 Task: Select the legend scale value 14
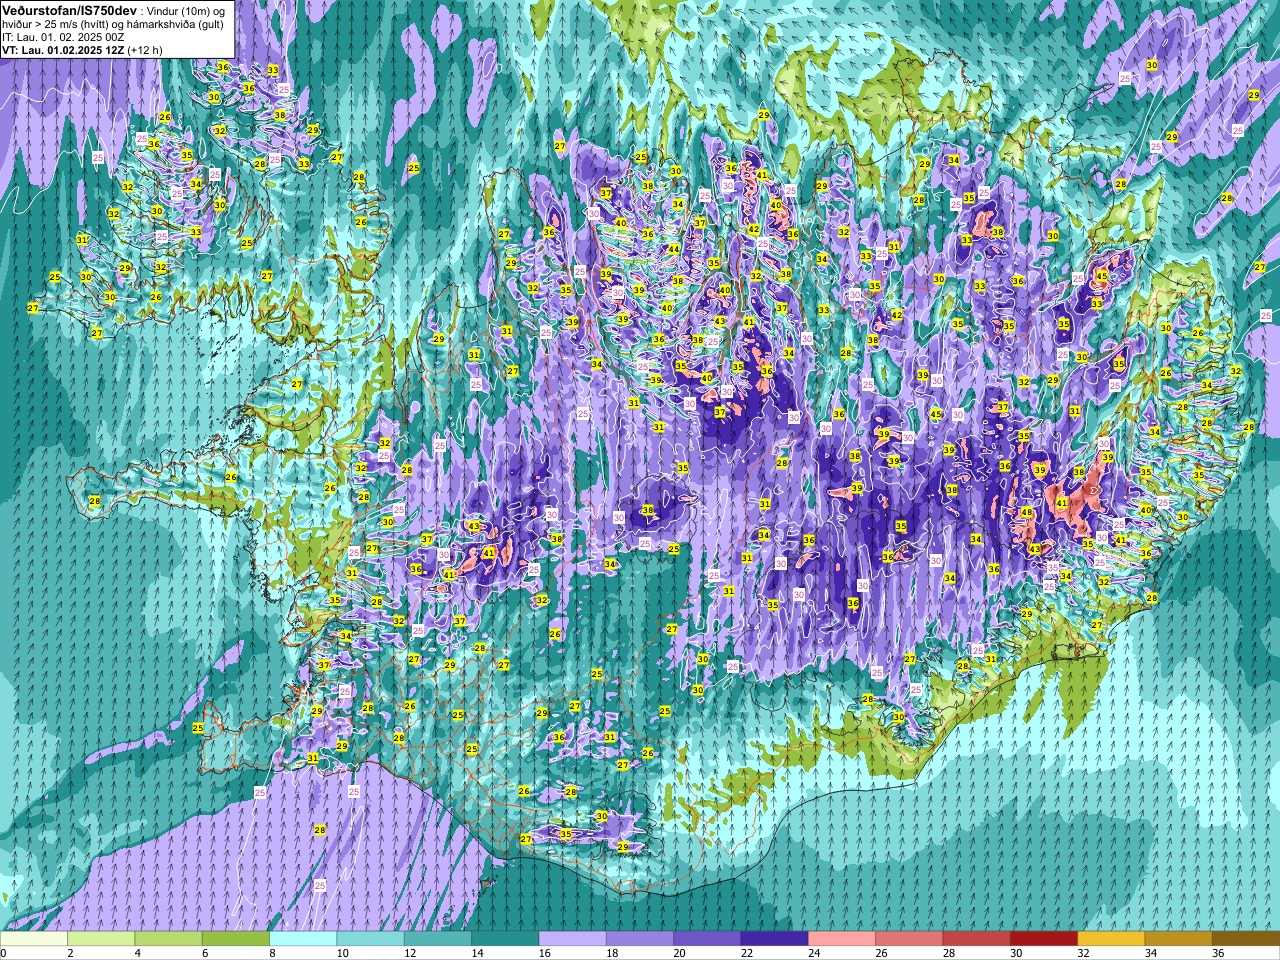pyautogui.click(x=476, y=953)
